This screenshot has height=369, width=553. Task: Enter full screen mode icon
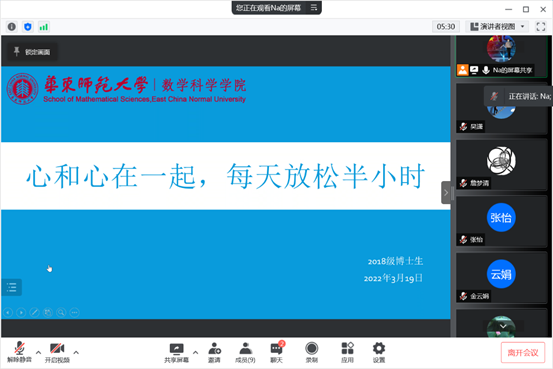[541, 27]
